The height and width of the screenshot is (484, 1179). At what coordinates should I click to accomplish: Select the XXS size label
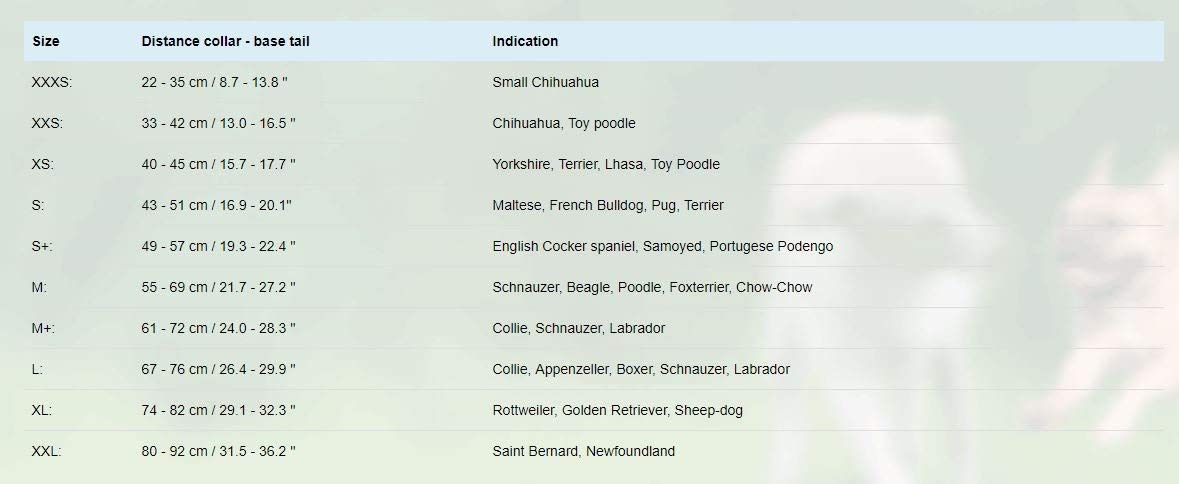pos(48,123)
